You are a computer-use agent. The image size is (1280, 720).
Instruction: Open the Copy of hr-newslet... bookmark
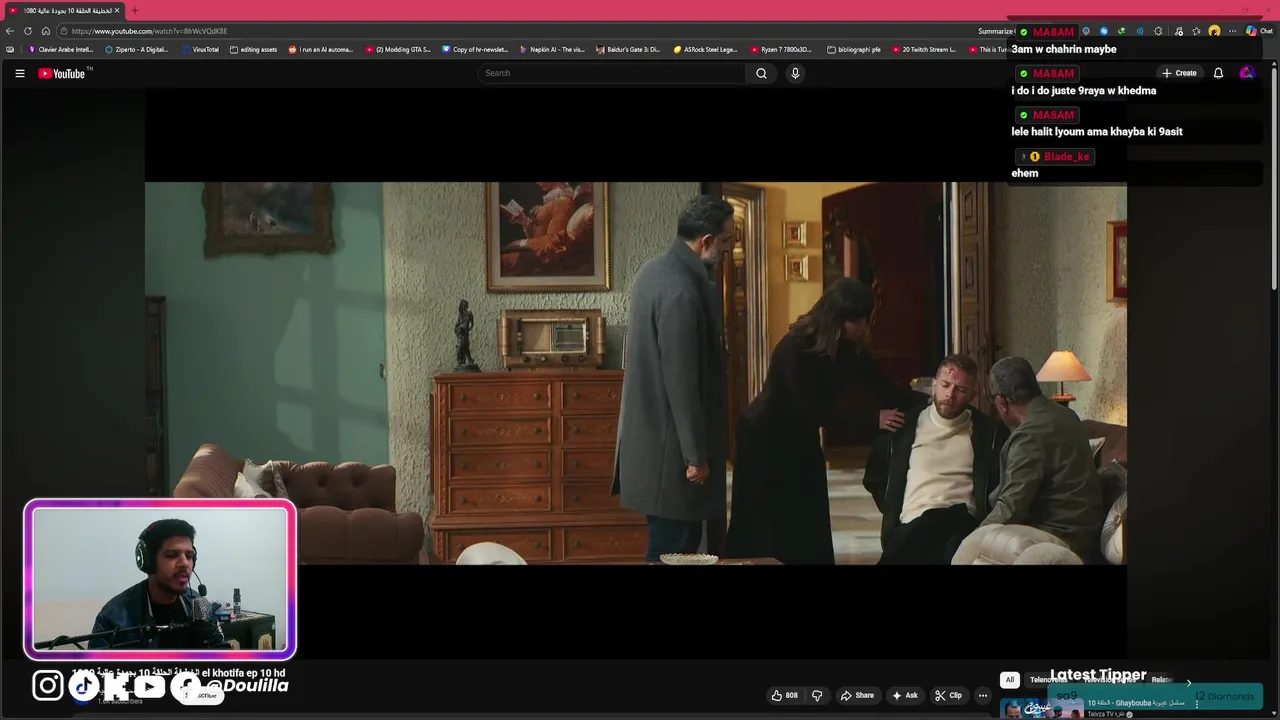point(475,49)
